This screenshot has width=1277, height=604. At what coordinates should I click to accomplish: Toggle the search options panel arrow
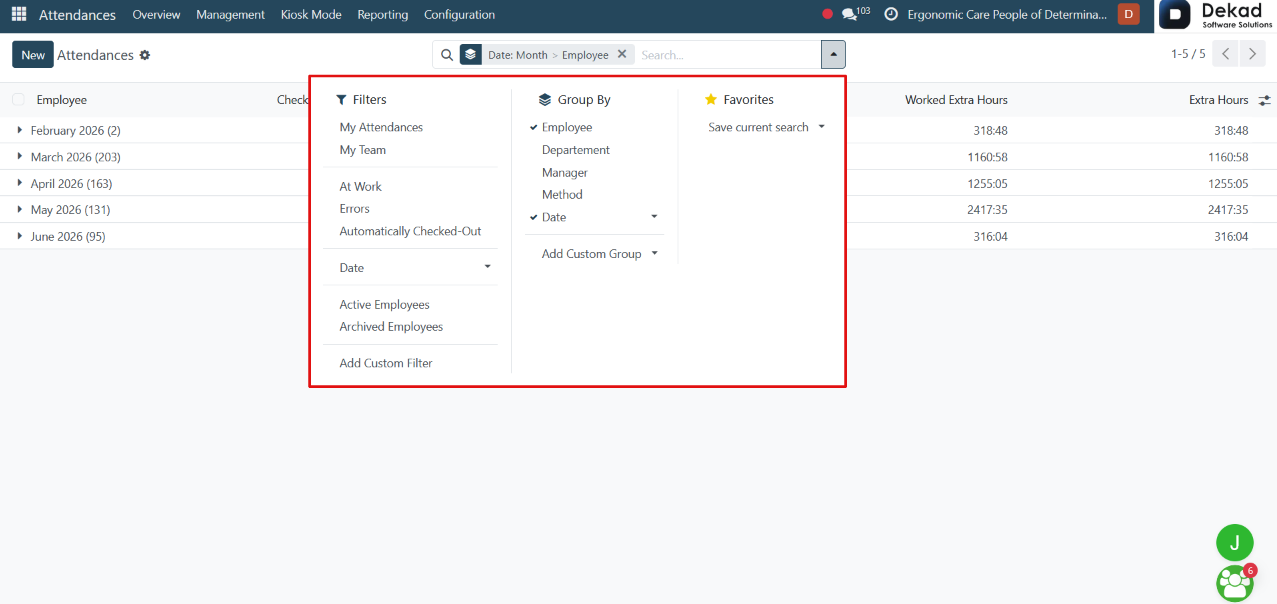(x=833, y=55)
